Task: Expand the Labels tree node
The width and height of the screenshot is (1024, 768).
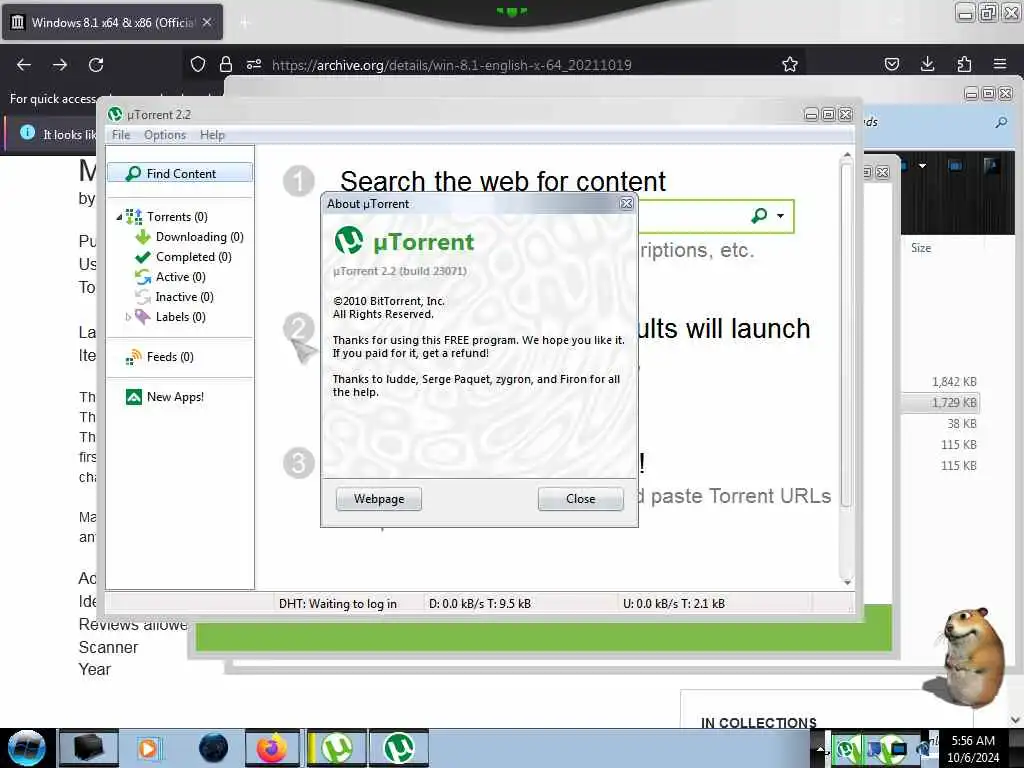Action: click(128, 317)
